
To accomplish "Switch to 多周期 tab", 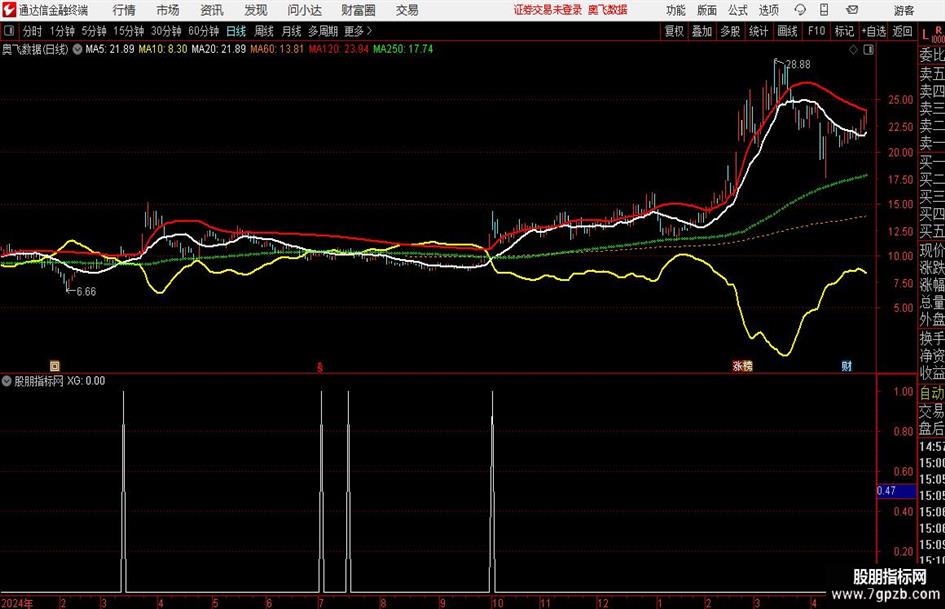I will pos(323,31).
